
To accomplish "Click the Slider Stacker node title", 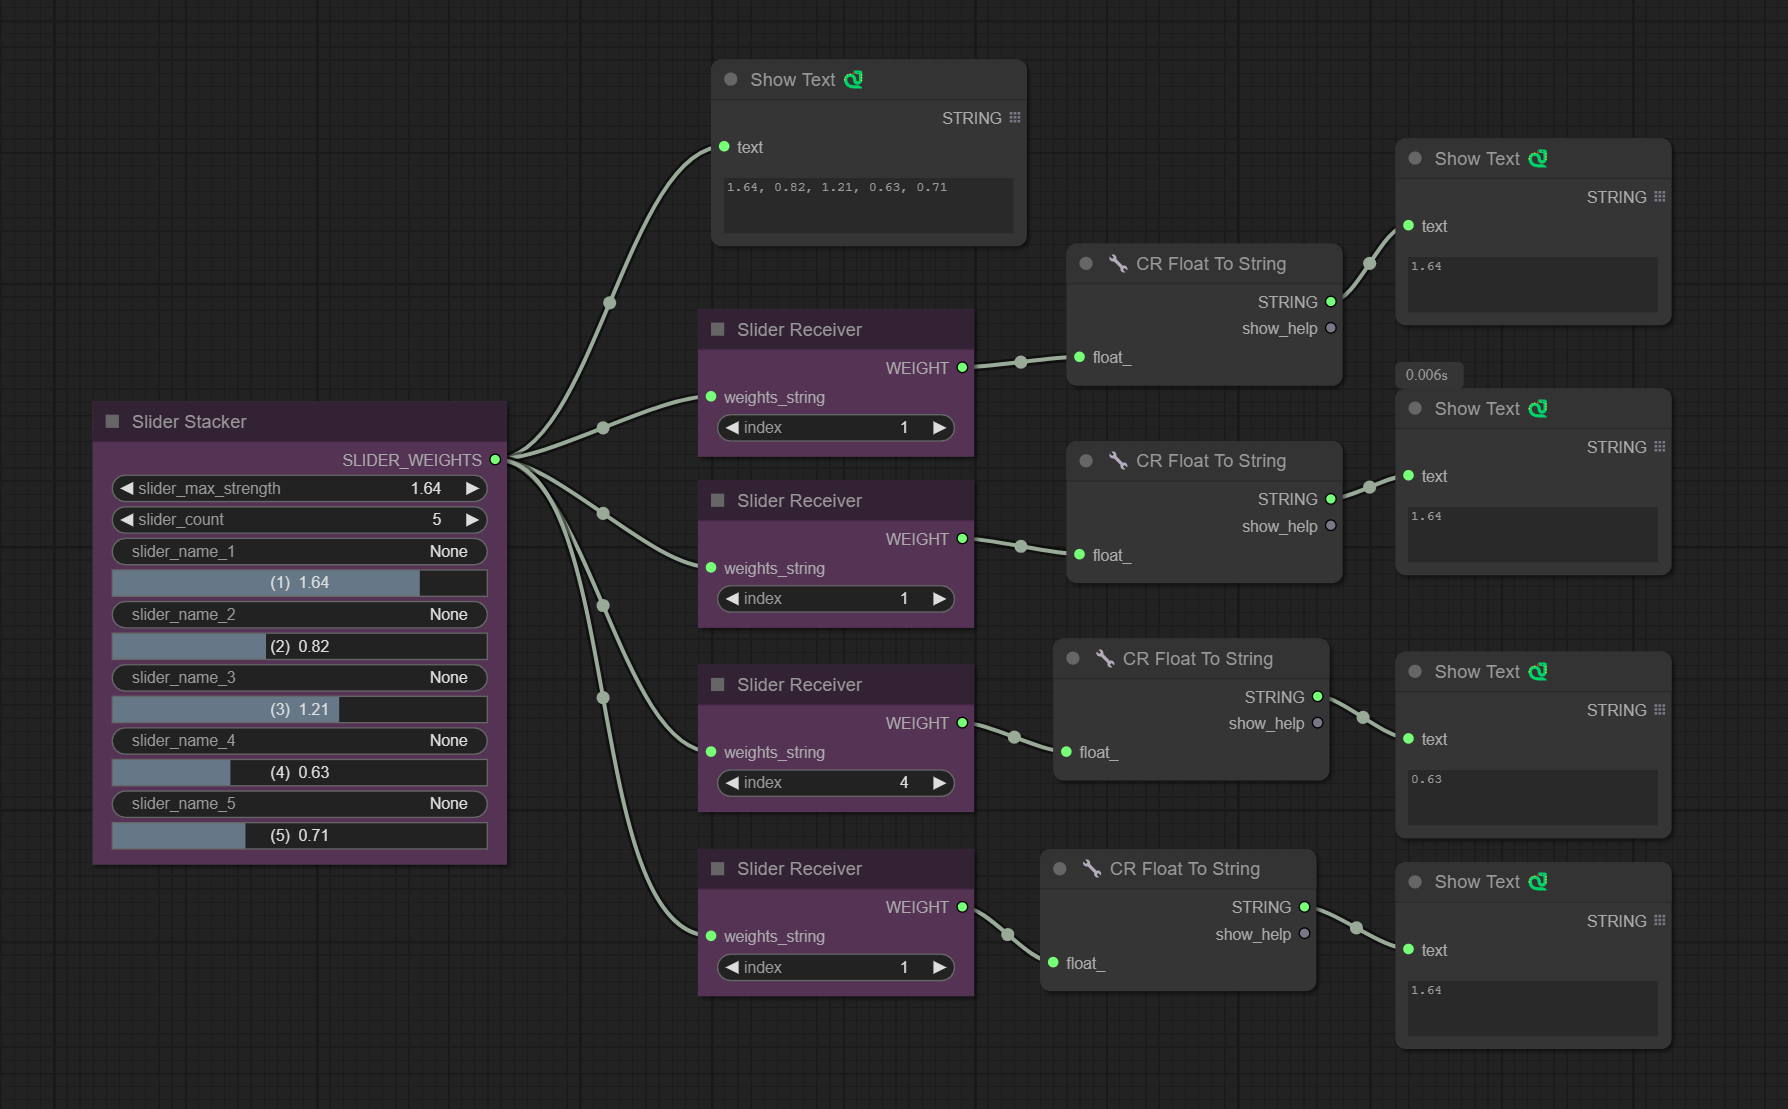I will (189, 422).
